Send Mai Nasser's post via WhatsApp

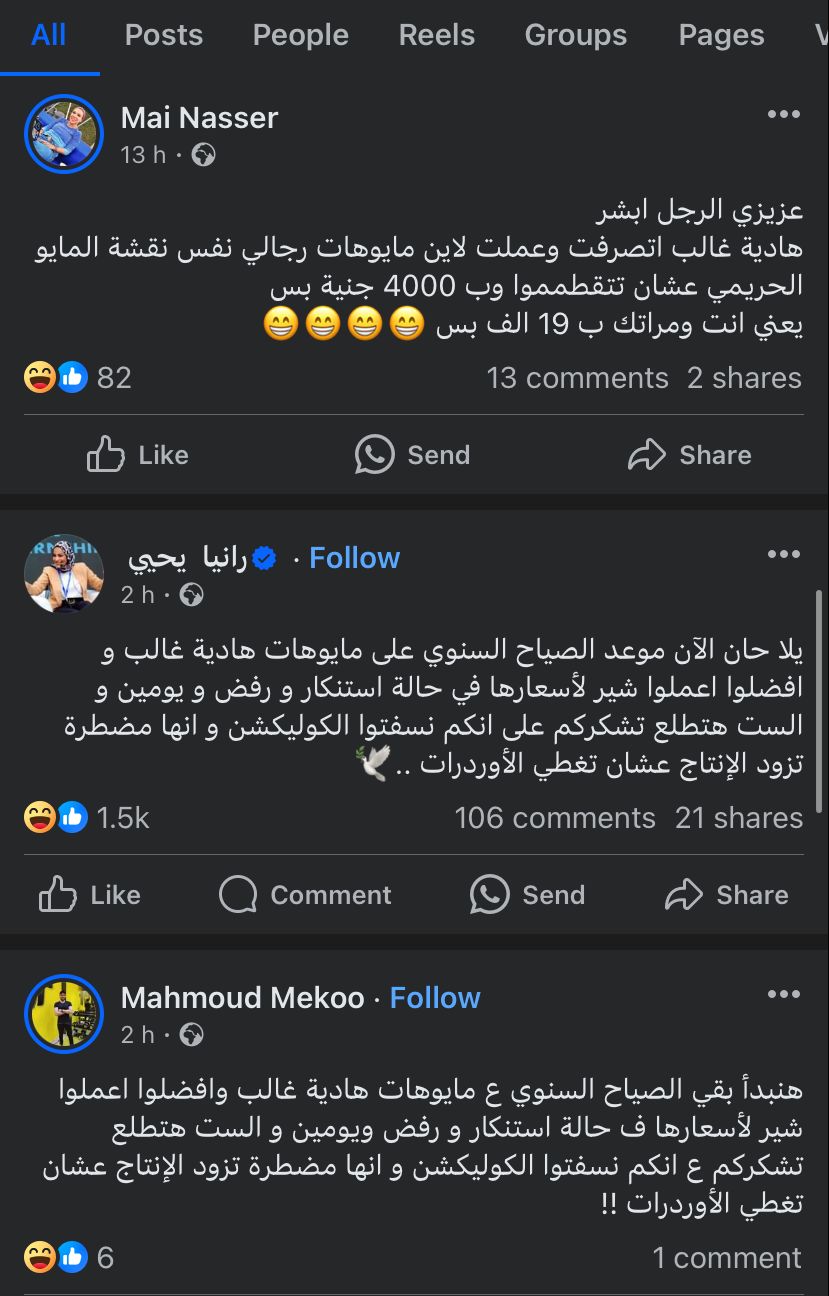(x=413, y=455)
